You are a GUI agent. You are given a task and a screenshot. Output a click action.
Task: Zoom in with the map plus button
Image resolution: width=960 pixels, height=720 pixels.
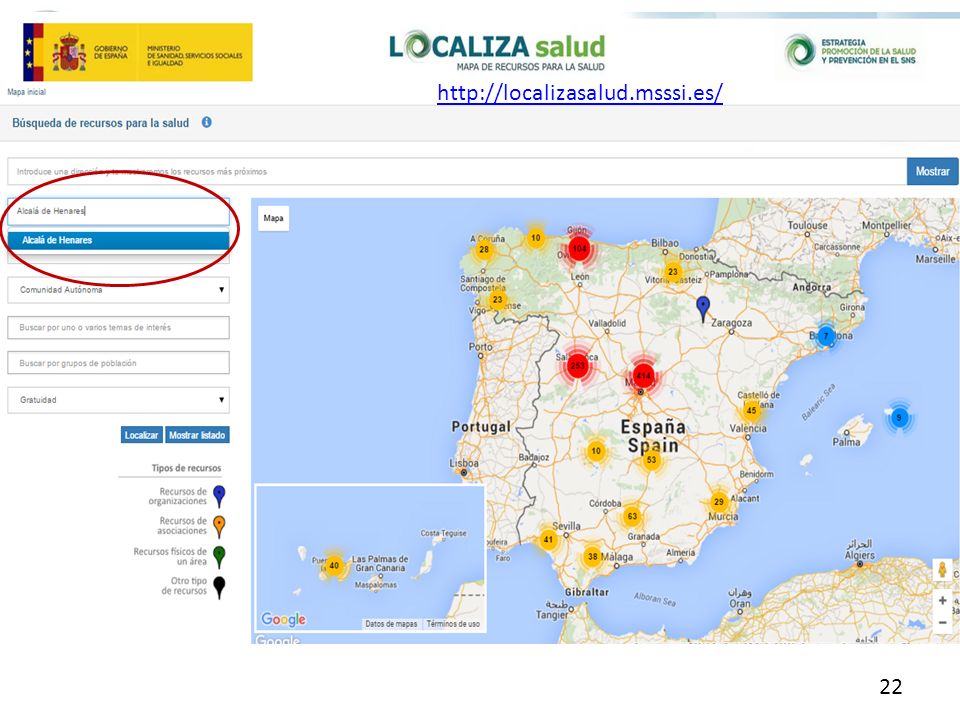coord(942,601)
